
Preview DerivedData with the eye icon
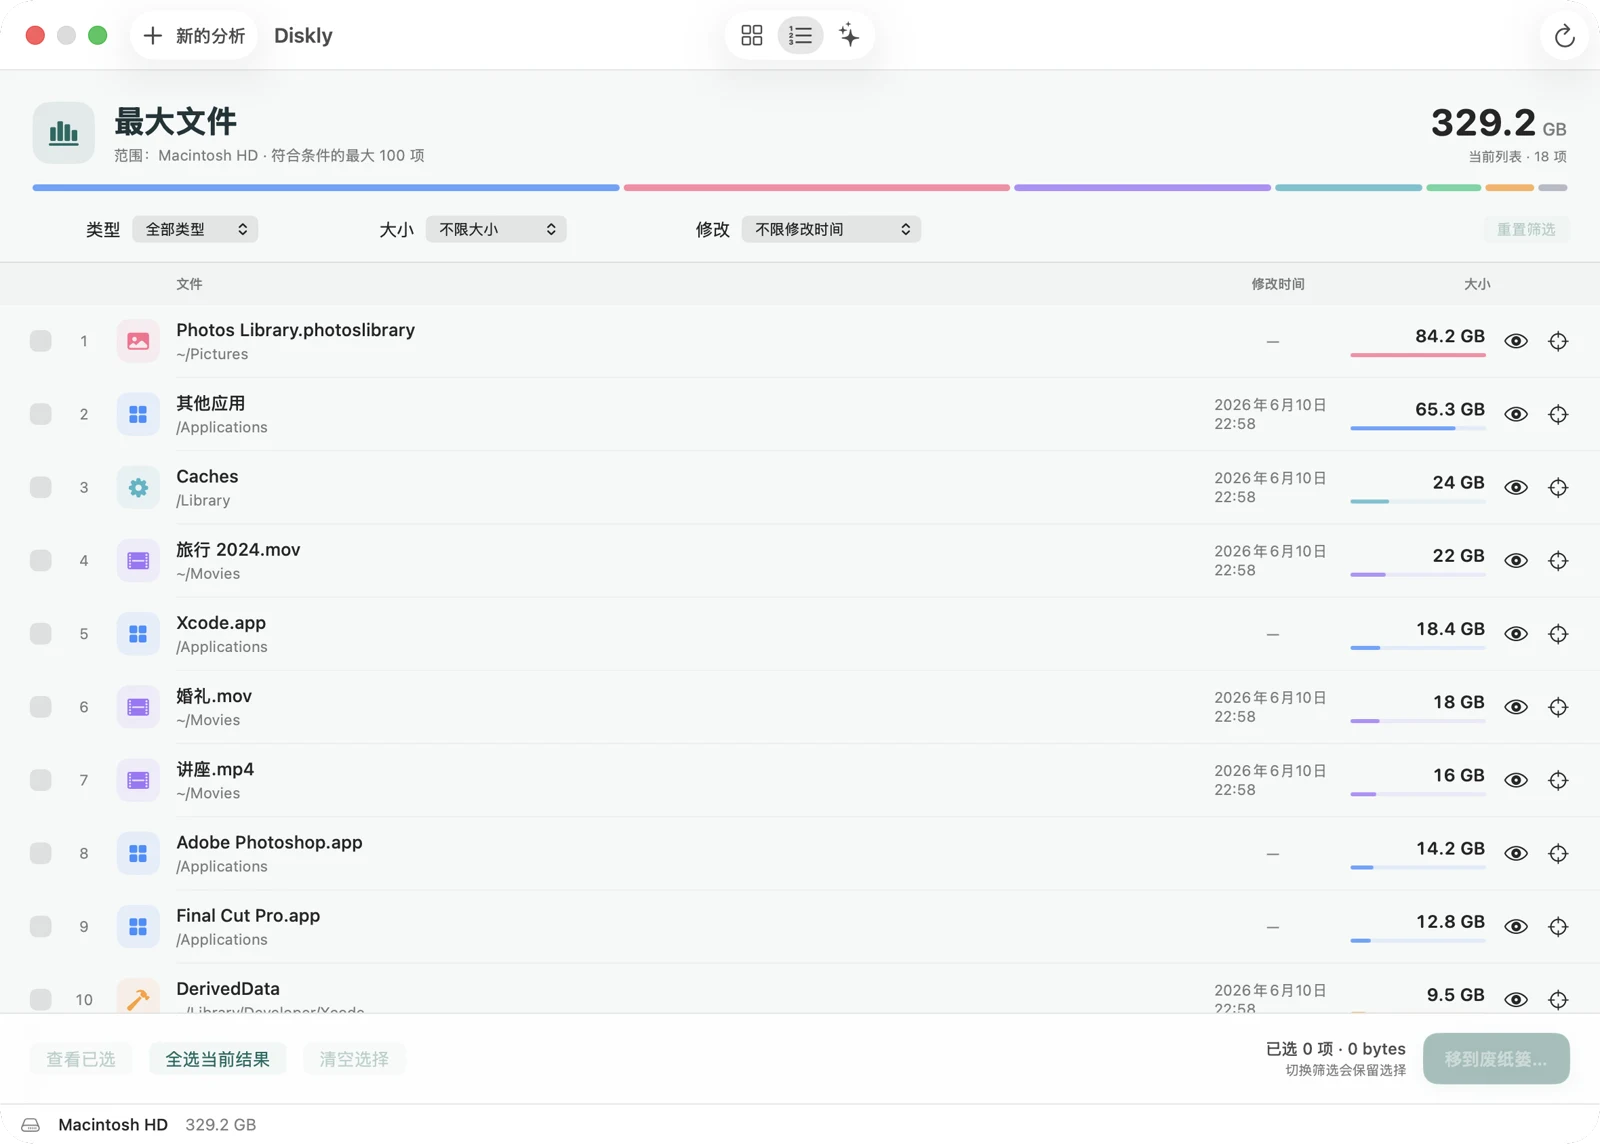(1516, 999)
